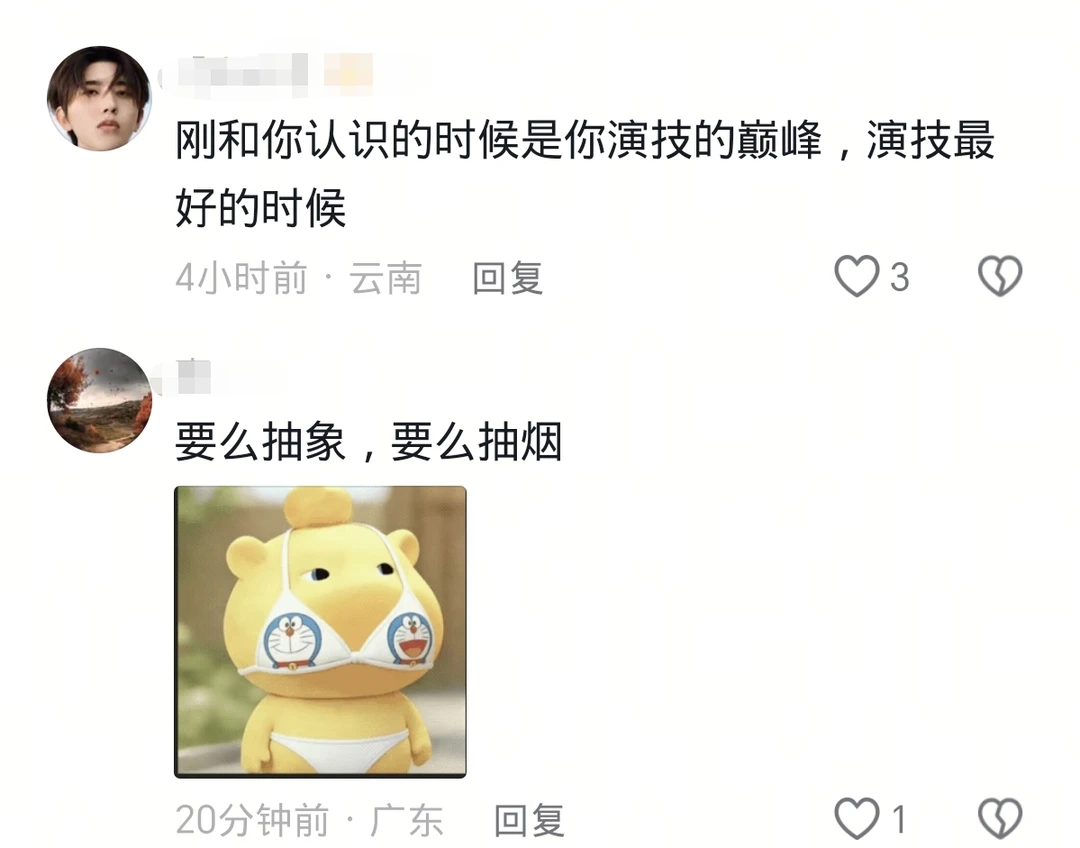This screenshot has width=1080, height=848.
Task: Tap the blurred orange badge beside first username
Action: click(x=349, y=72)
